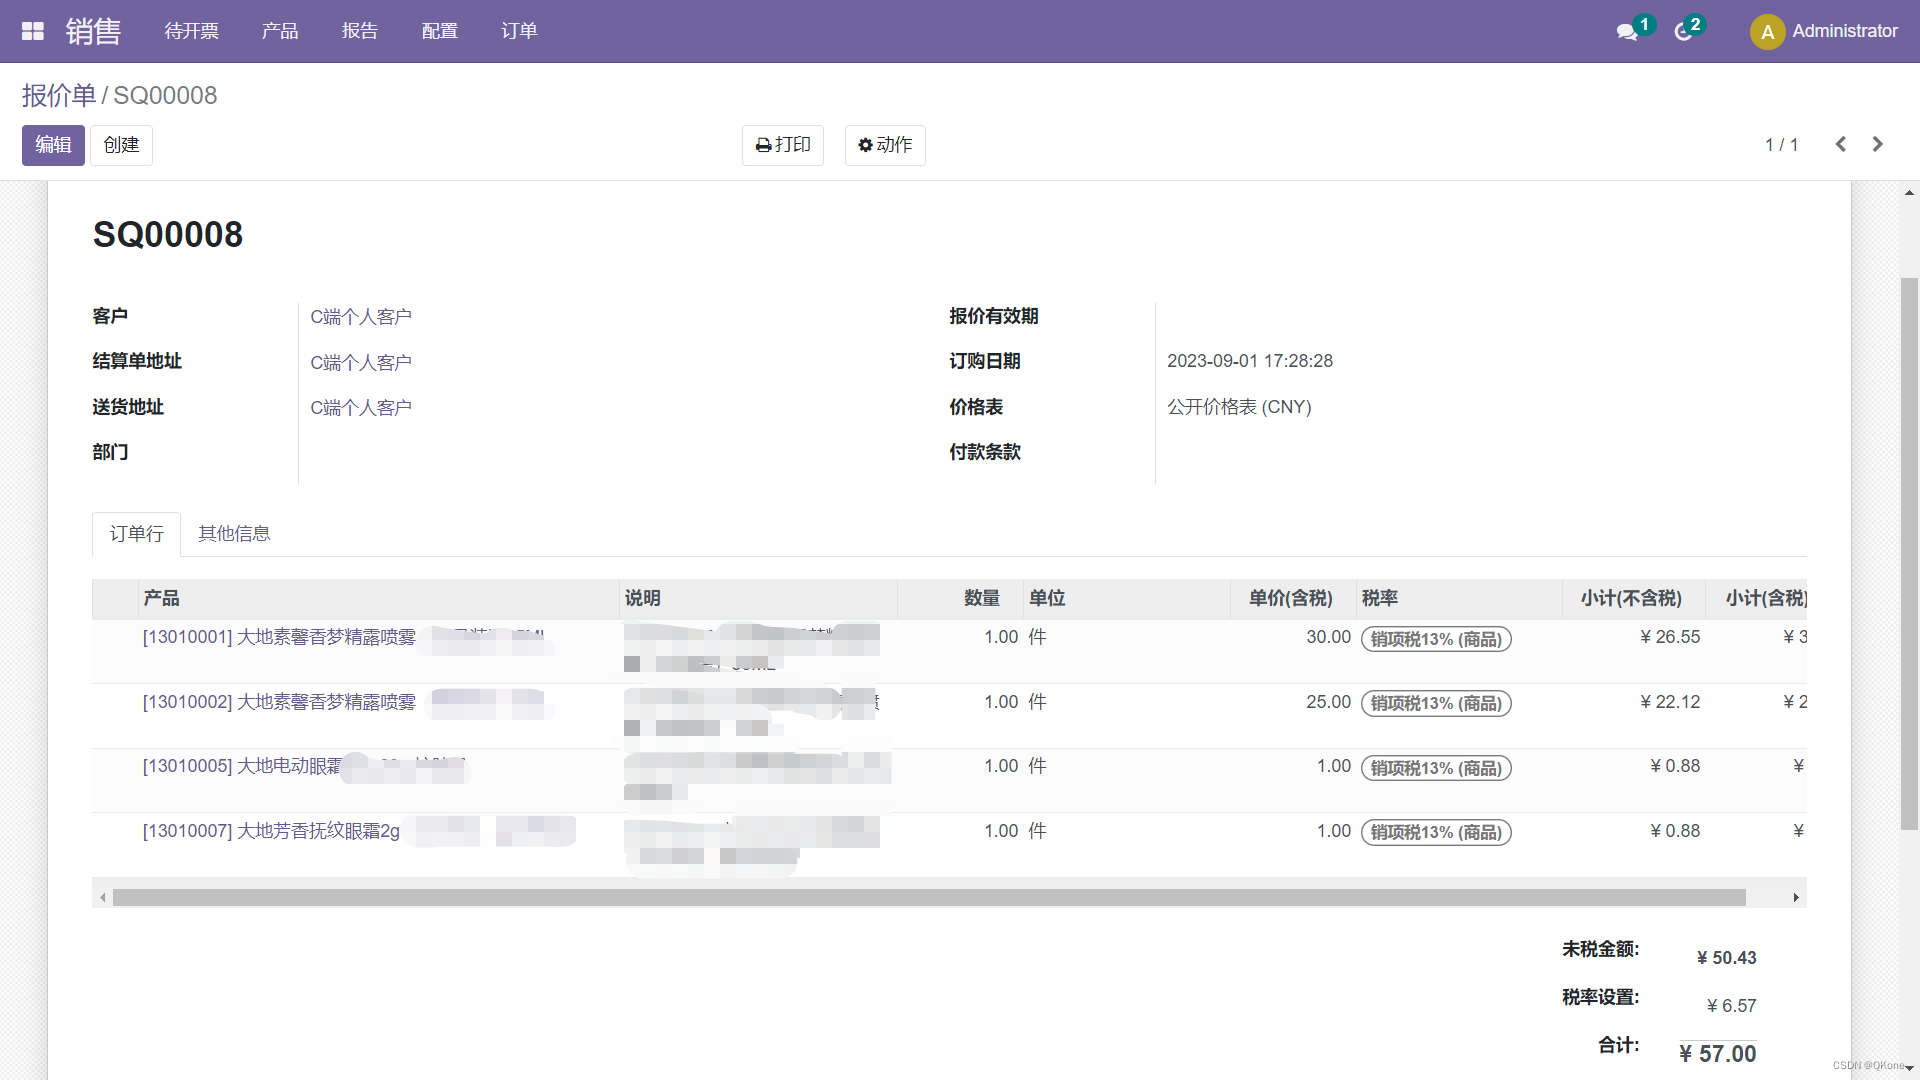Select the 销项税13% tag on second row
The height and width of the screenshot is (1080, 1920).
coord(1435,703)
